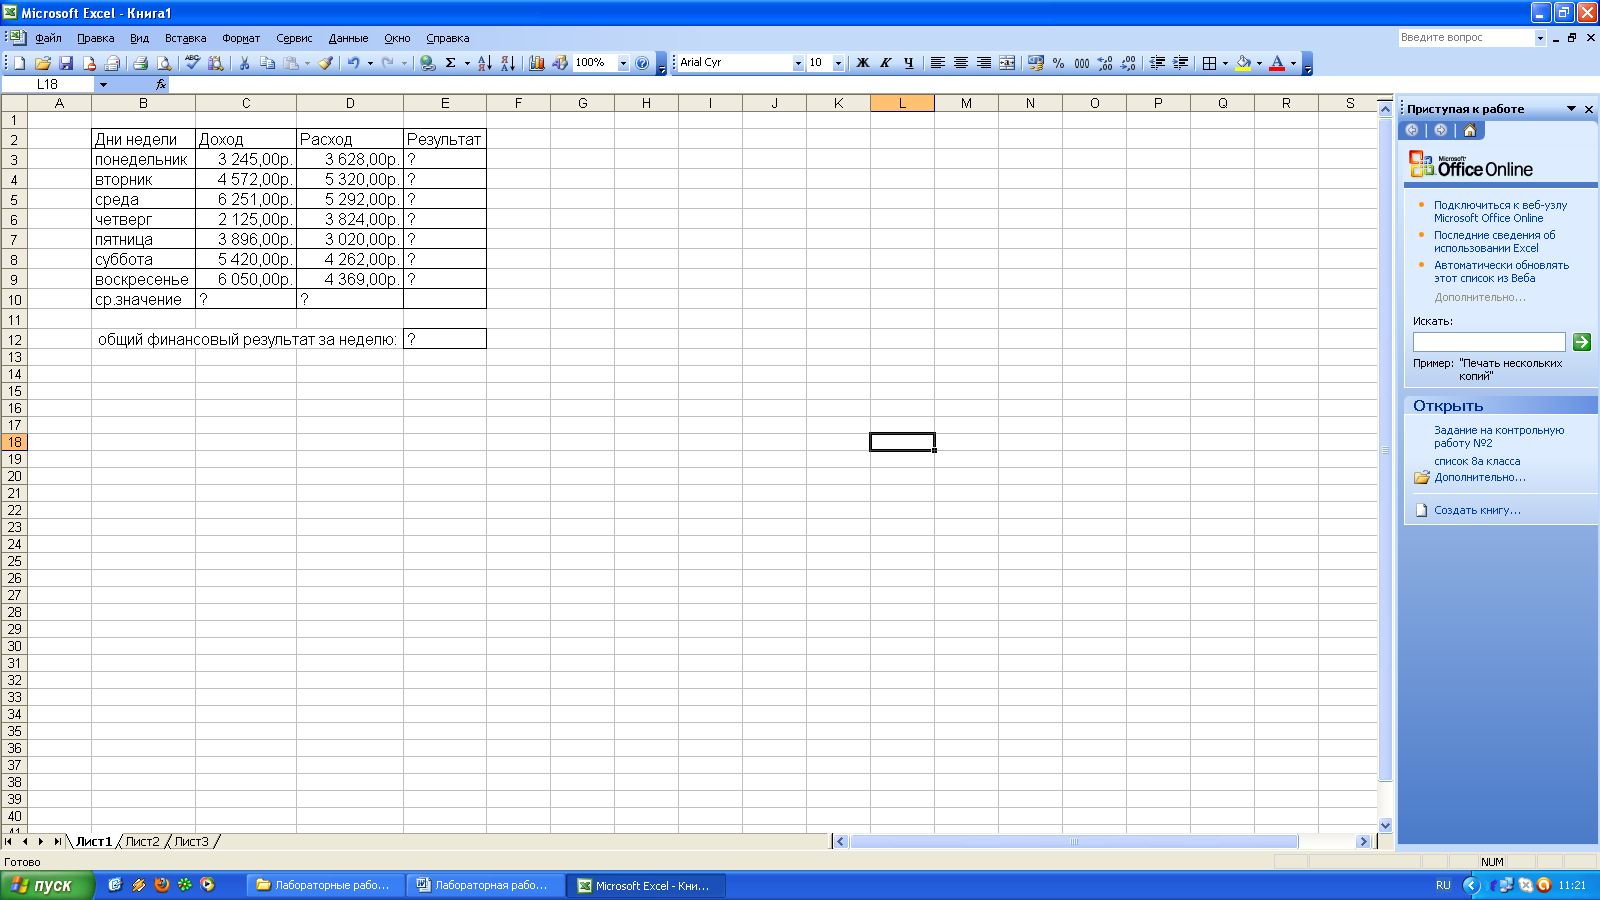Image resolution: width=1600 pixels, height=900 pixels.
Task: Click the Format Painter brush icon
Action: pos(326,63)
